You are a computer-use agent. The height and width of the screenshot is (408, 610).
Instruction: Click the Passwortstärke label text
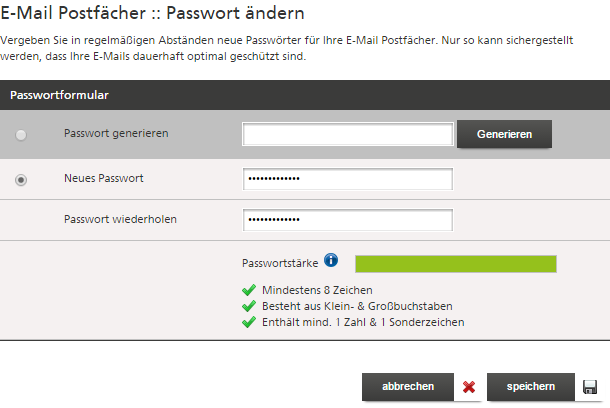point(280,264)
